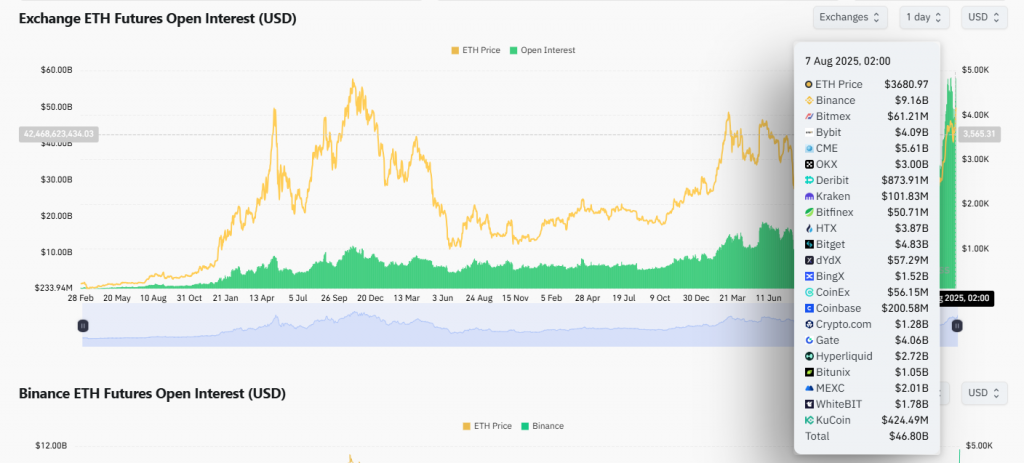
Task: Click the right handle of the range slider
Action: tap(957, 325)
